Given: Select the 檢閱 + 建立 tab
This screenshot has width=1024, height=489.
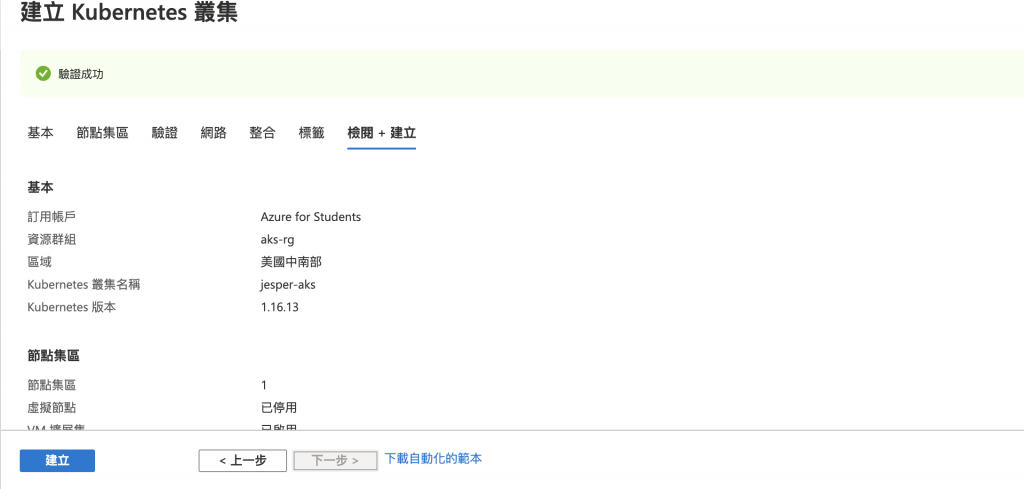Looking at the screenshot, I should coord(381,133).
